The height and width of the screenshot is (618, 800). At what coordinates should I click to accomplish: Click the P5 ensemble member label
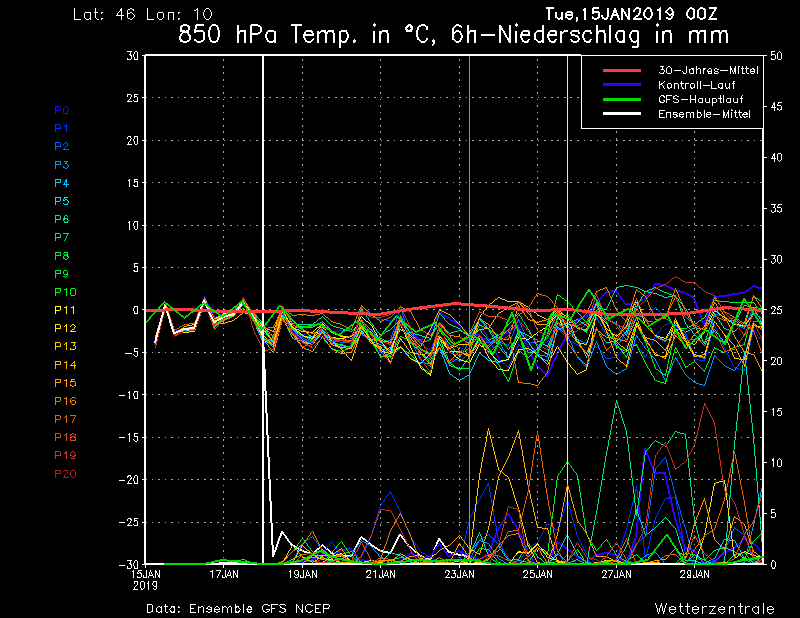[x=62, y=201]
